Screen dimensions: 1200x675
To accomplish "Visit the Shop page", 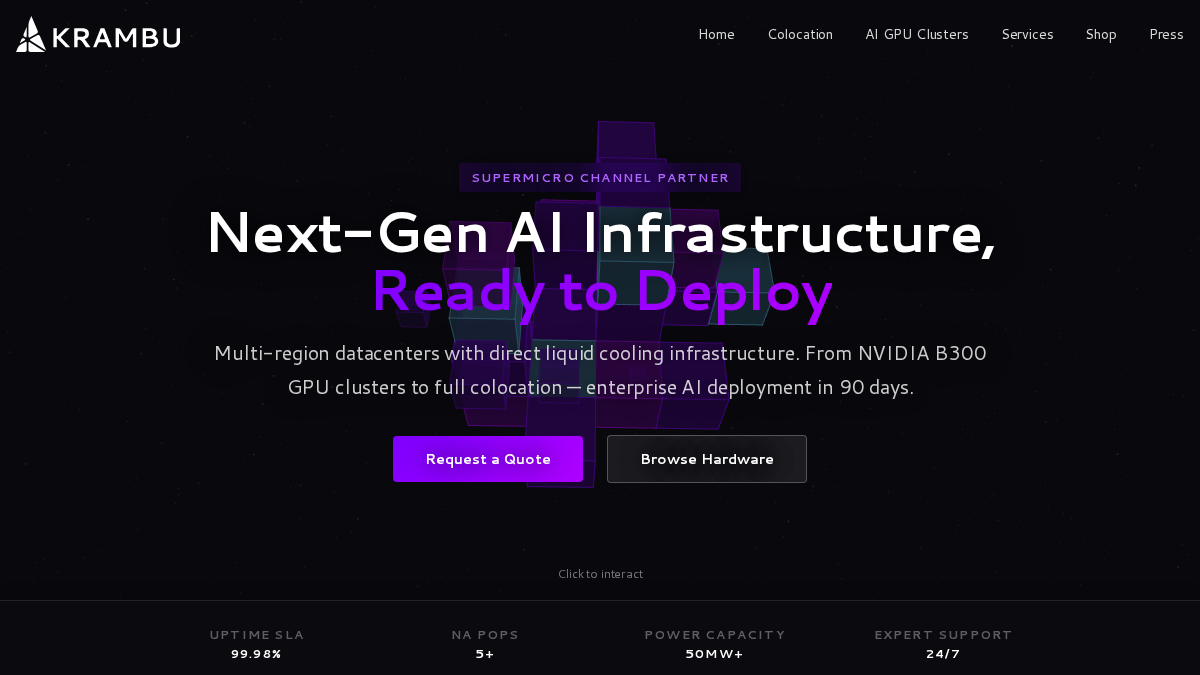I will (1101, 34).
